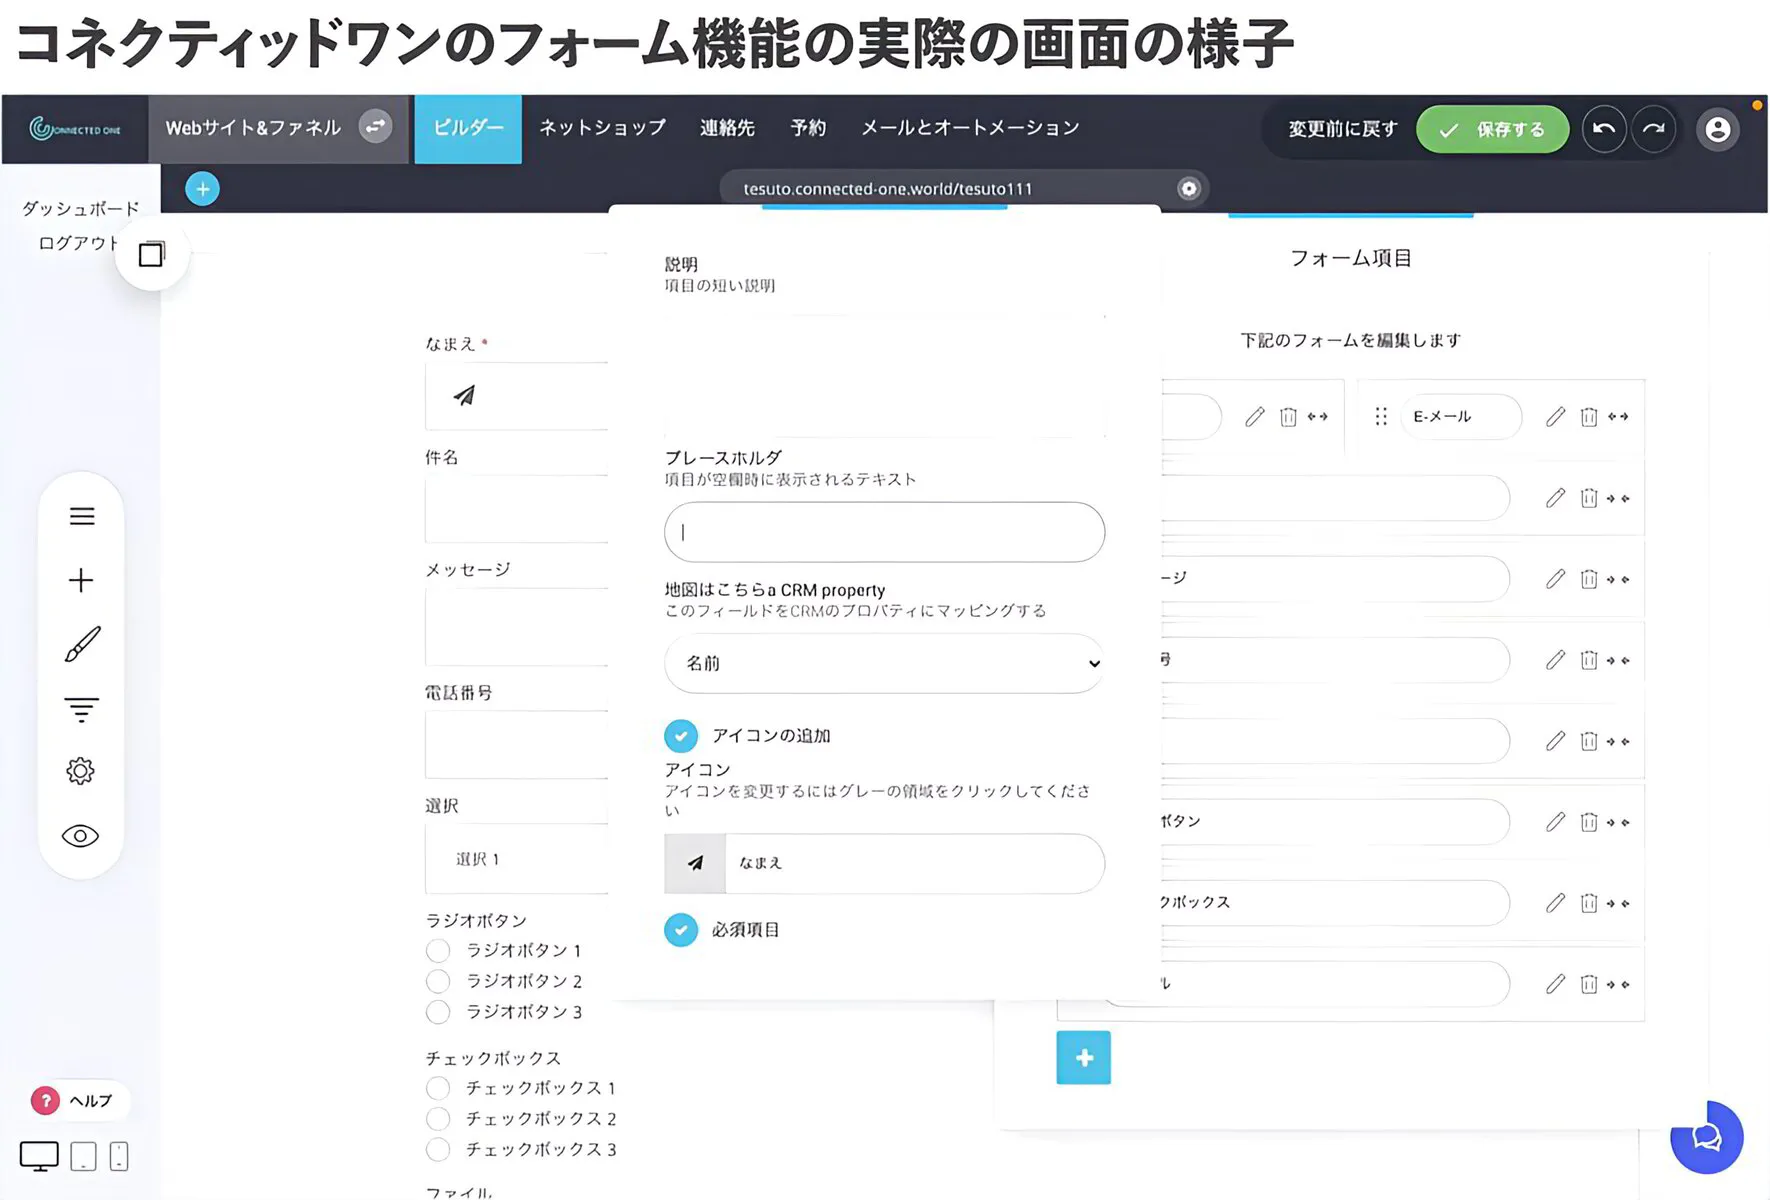Select the ラジオボタン 2 radio option
The height and width of the screenshot is (1200, 1770).
pyautogui.click(x=438, y=981)
